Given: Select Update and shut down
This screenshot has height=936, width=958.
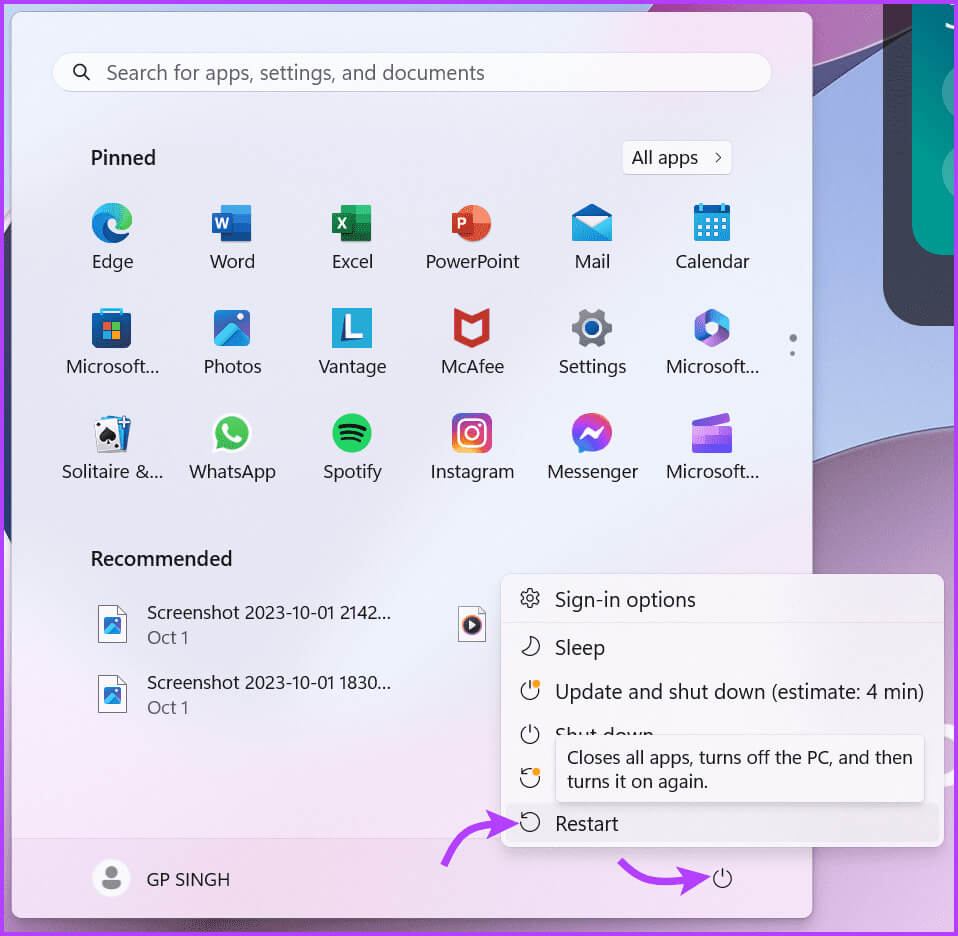Looking at the screenshot, I should point(722,691).
